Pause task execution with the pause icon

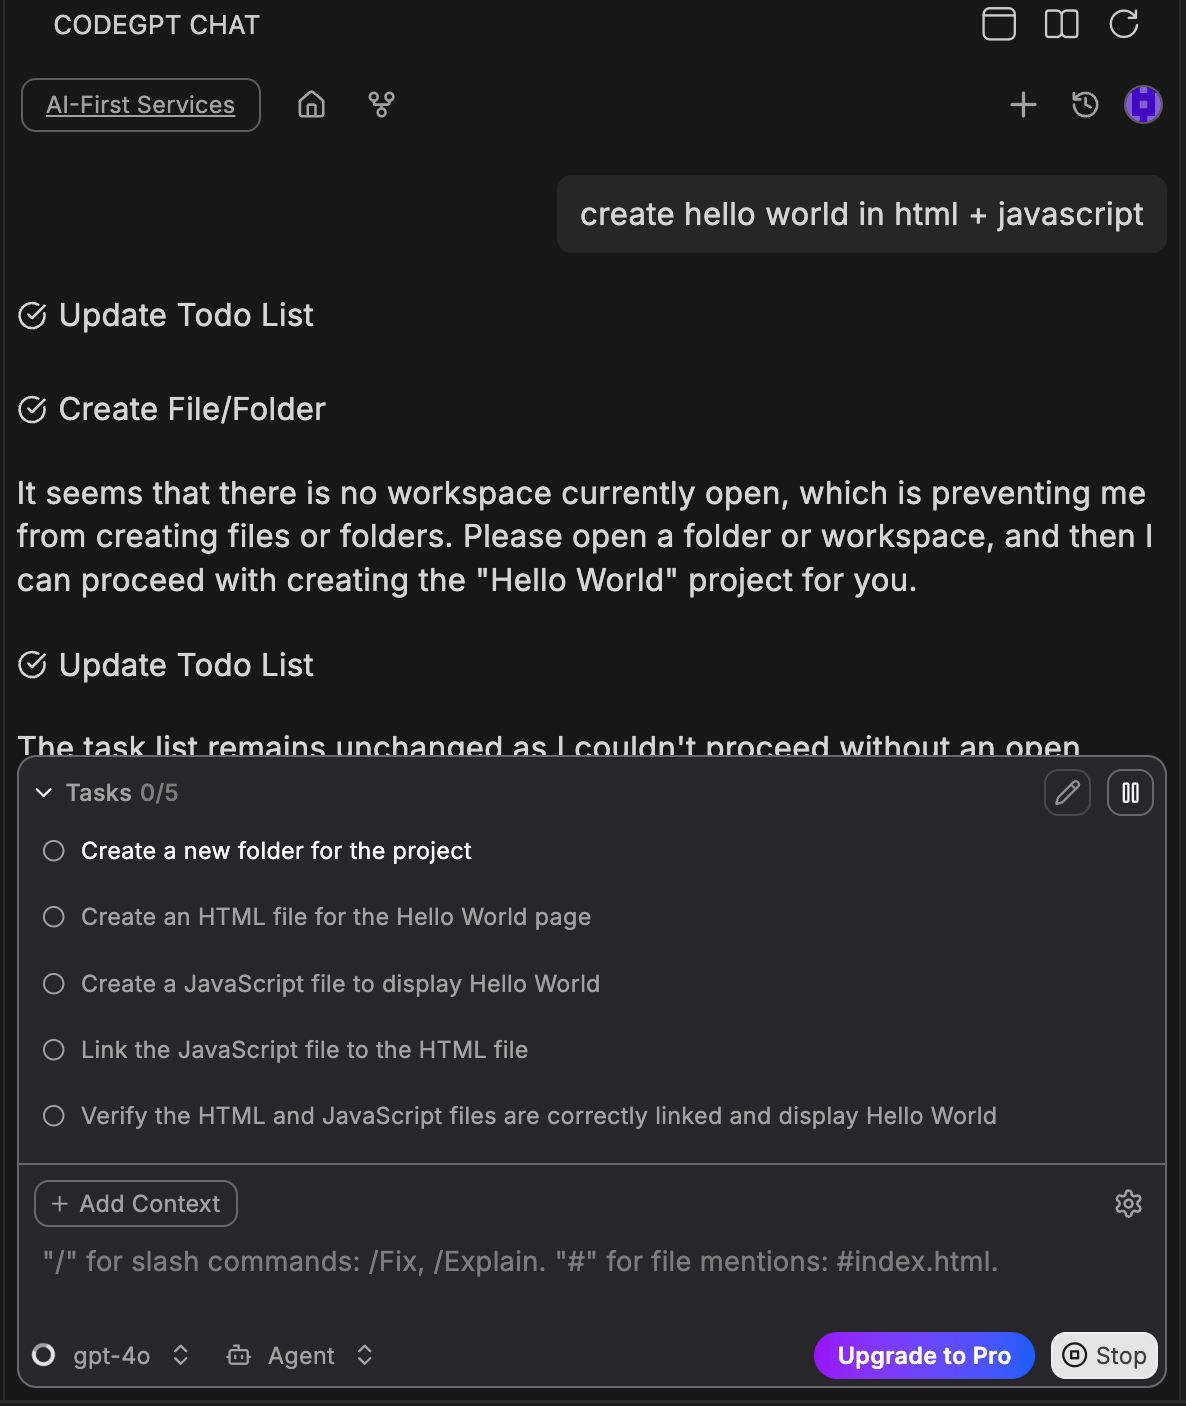1130,792
